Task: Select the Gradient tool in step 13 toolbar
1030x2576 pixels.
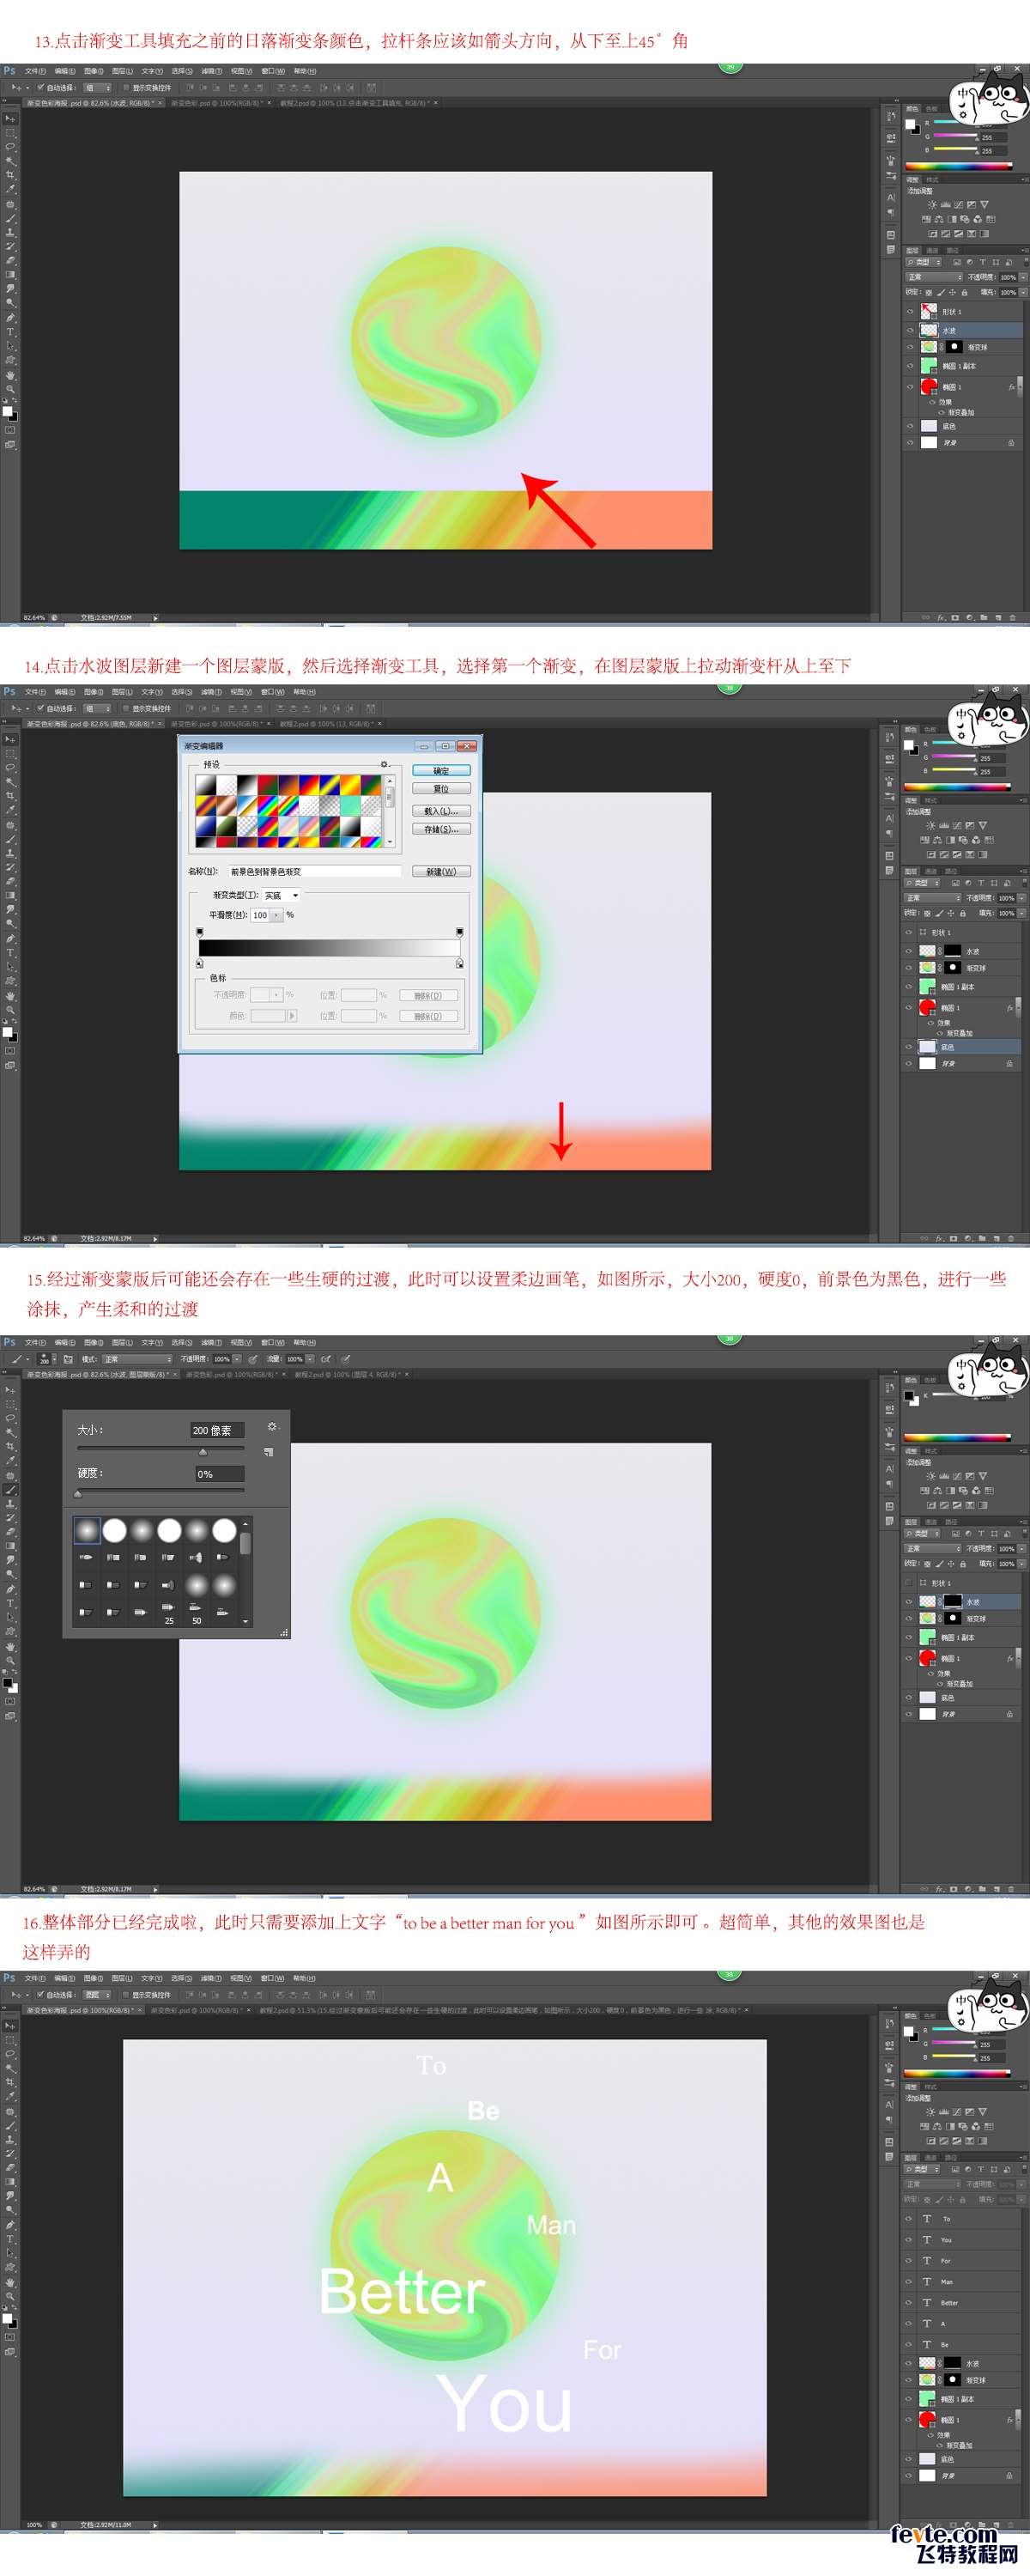Action: 10,274
